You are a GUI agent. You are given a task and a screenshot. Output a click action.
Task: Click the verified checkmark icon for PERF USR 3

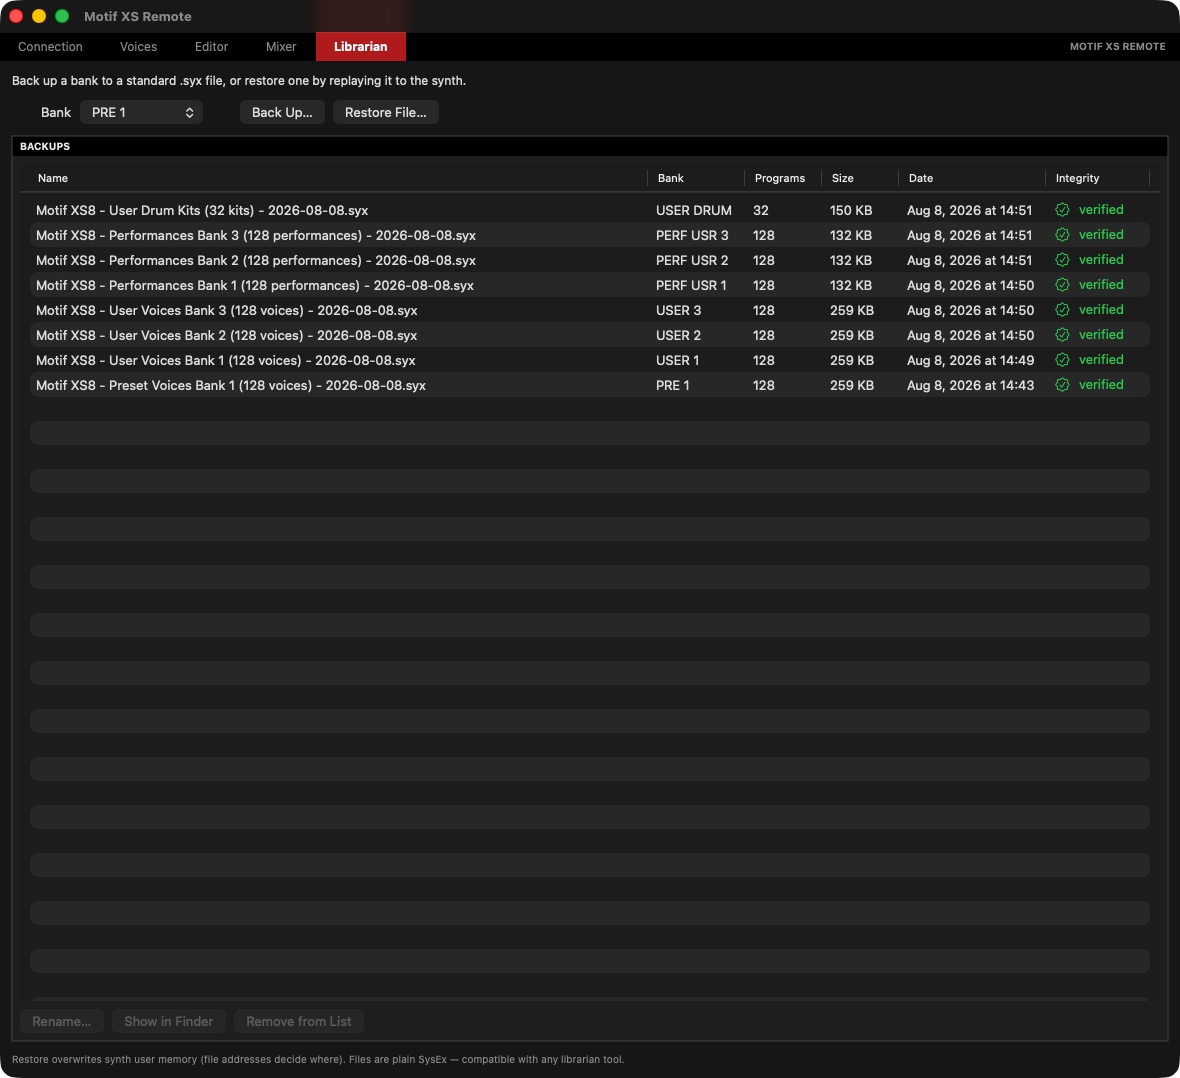(1062, 235)
